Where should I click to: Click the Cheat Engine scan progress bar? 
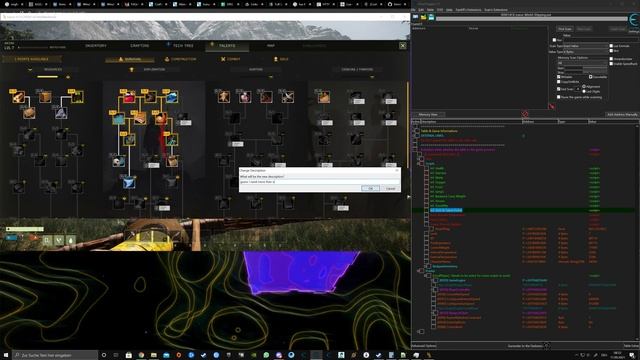tap(531, 18)
